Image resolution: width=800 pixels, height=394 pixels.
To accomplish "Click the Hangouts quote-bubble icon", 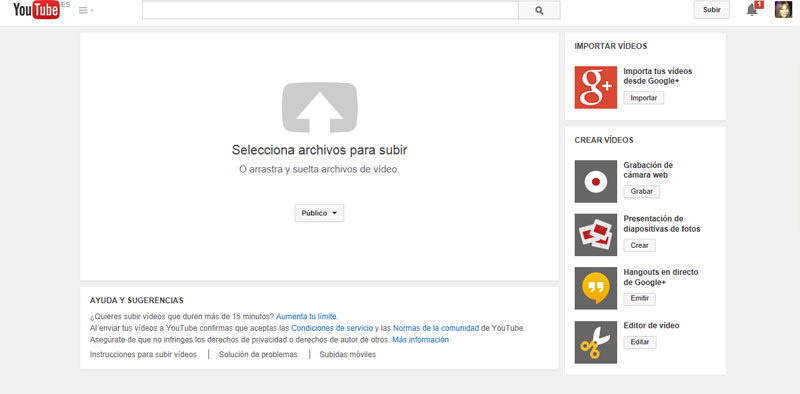I will [x=595, y=288].
